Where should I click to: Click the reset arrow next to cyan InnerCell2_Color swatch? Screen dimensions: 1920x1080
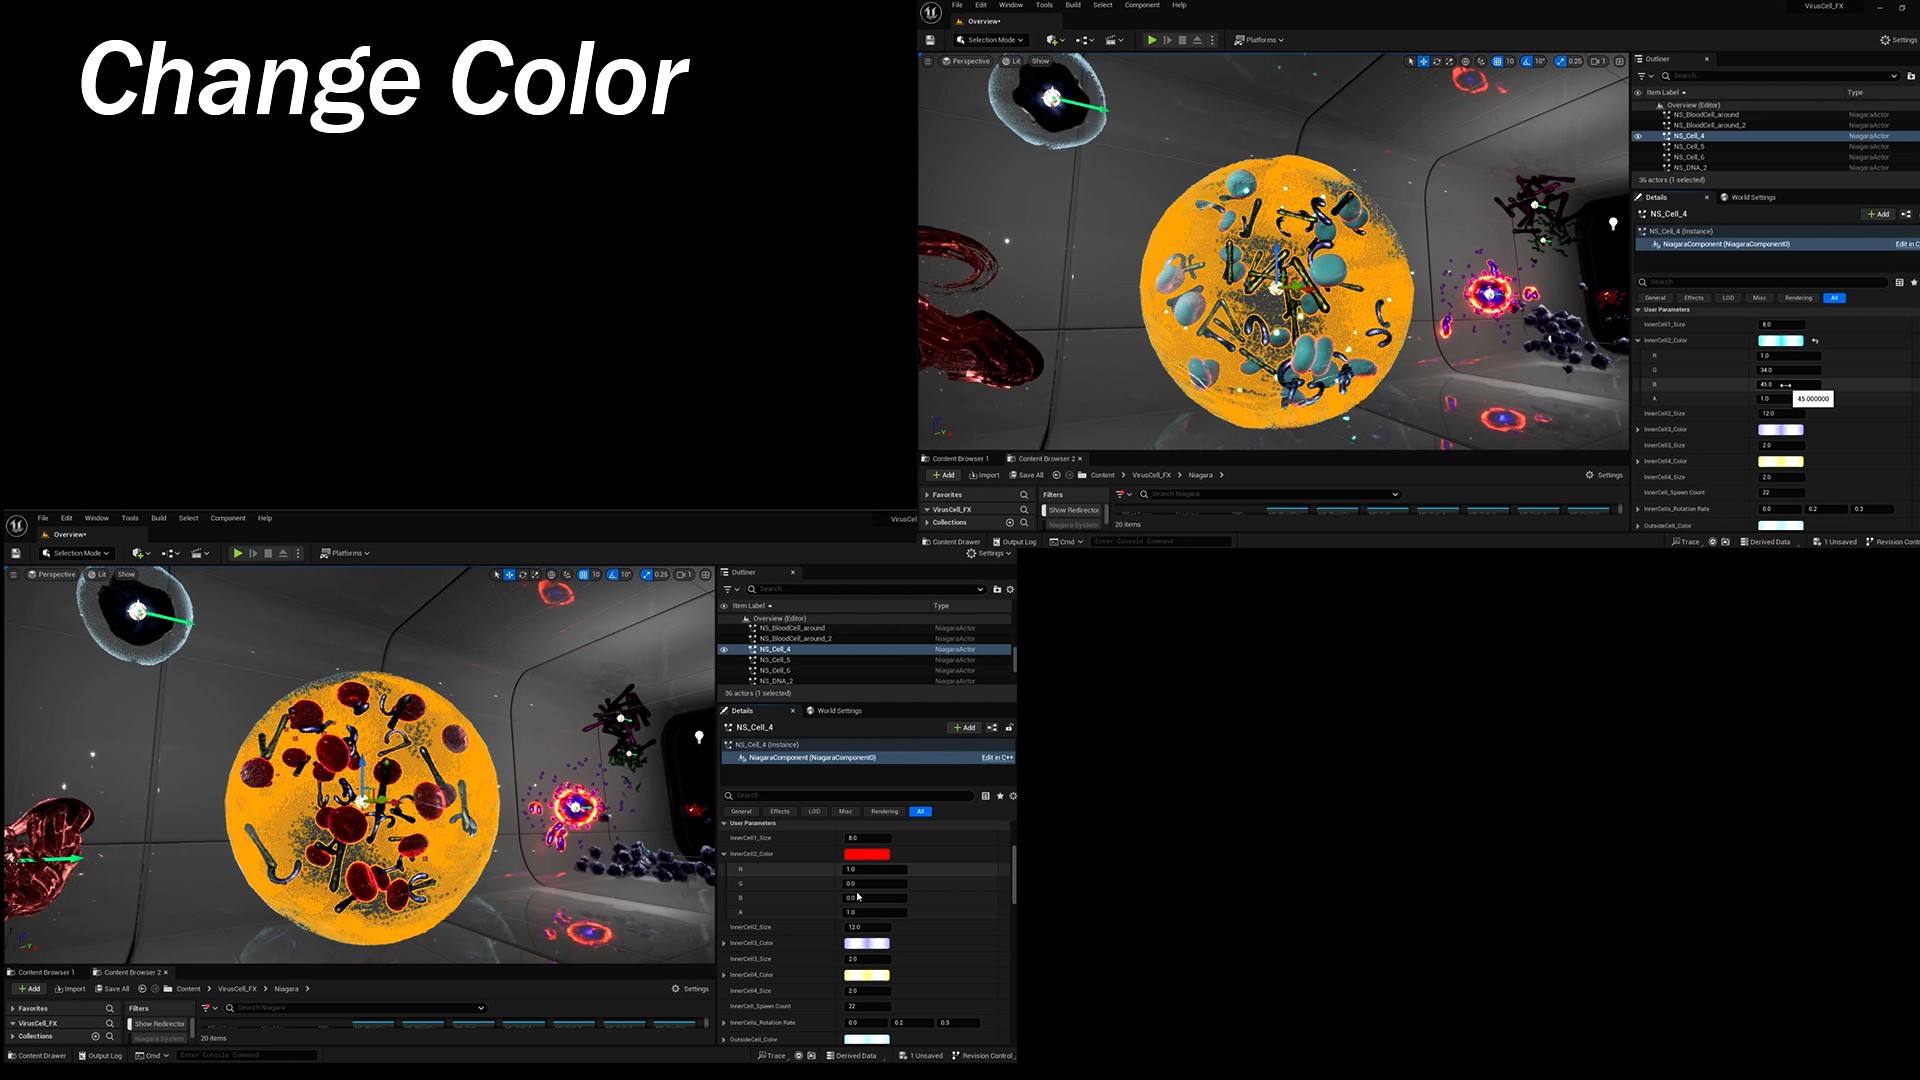point(1815,341)
